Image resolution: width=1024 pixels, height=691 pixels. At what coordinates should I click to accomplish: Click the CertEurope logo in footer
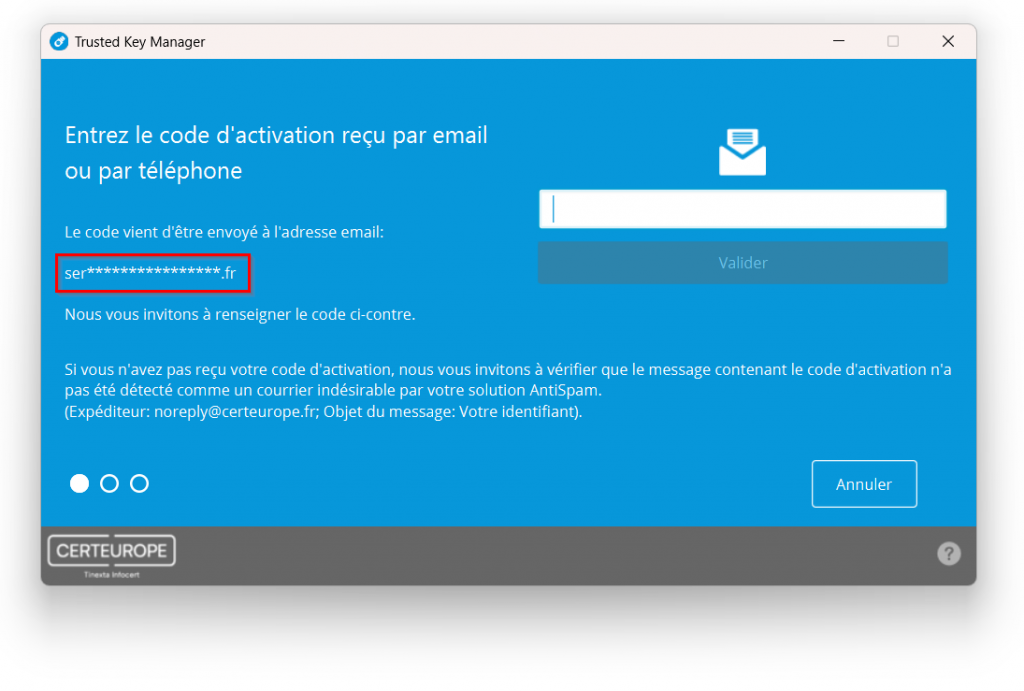(x=112, y=551)
